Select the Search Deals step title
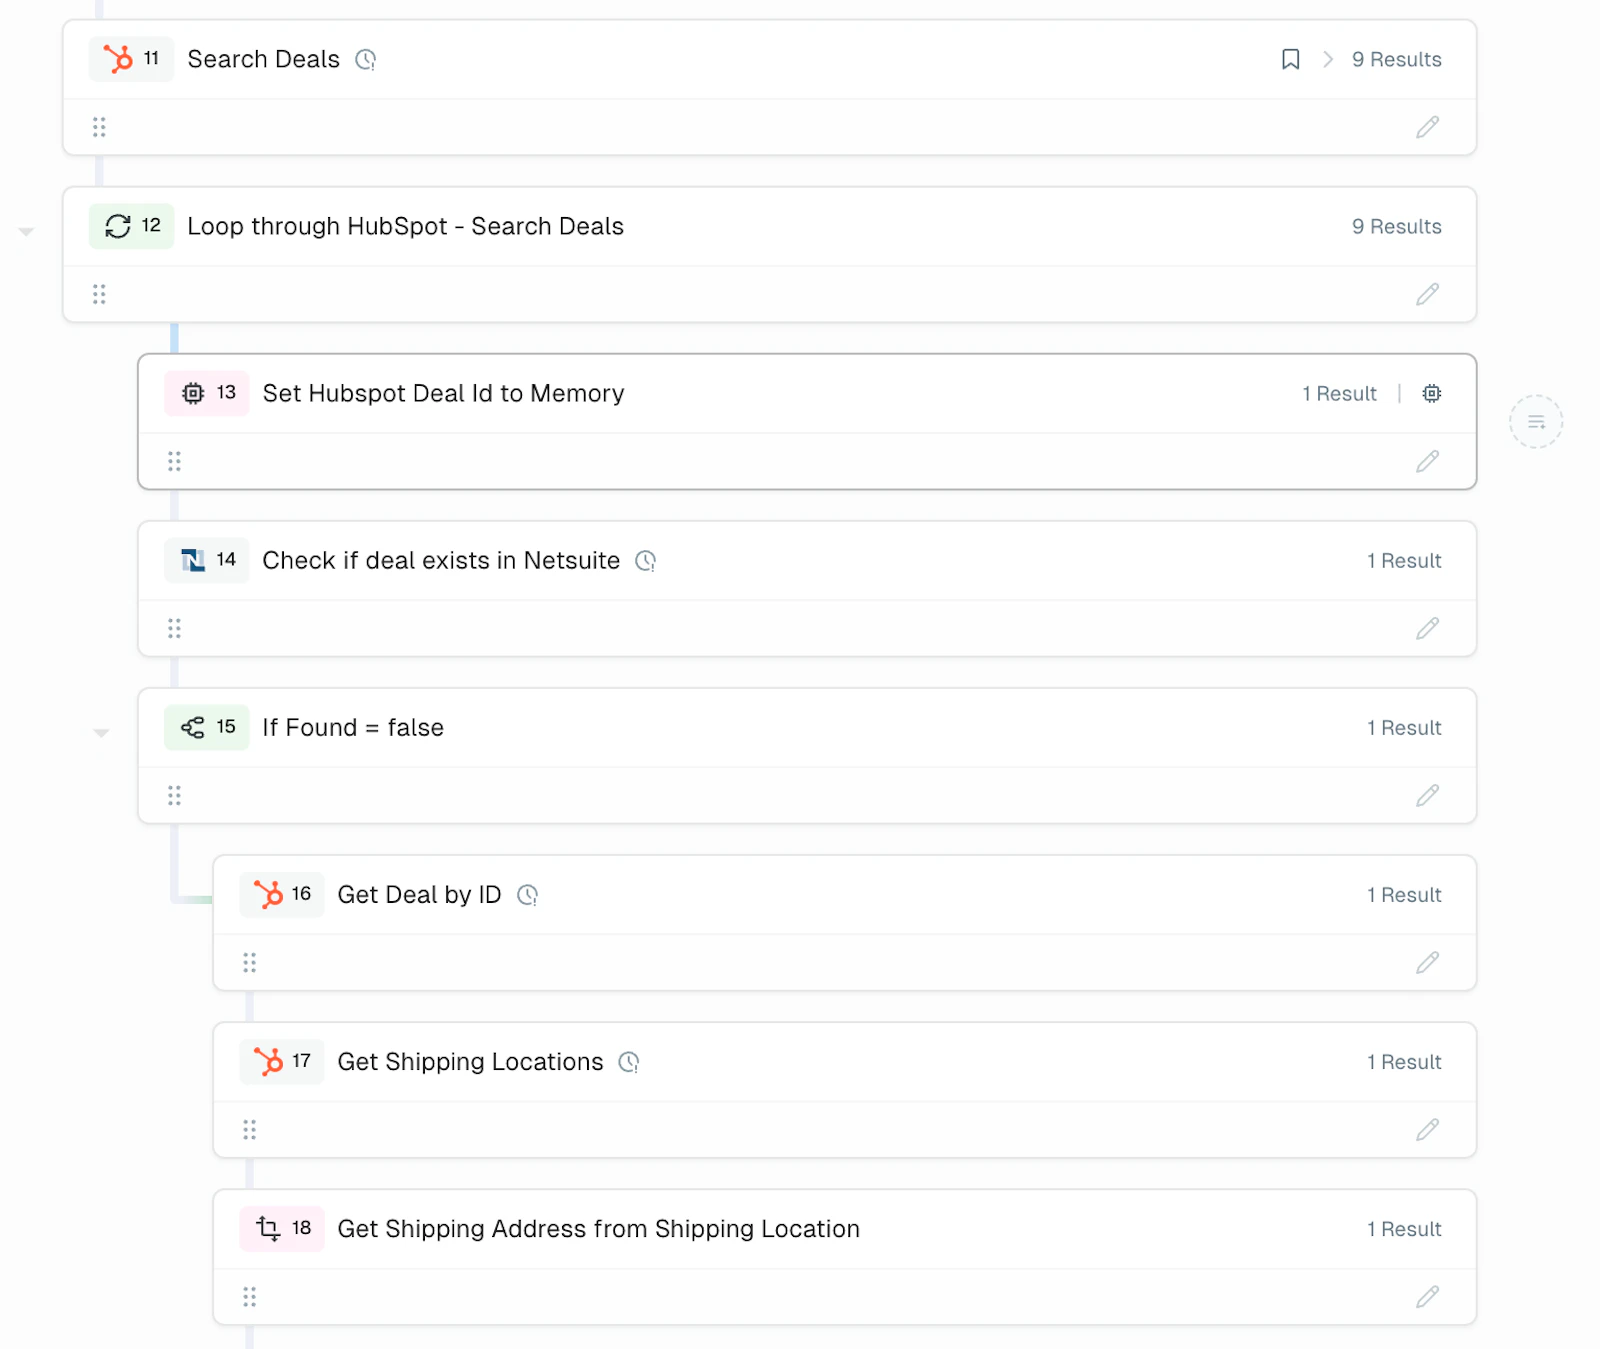This screenshot has height=1349, width=1600. 264,59
